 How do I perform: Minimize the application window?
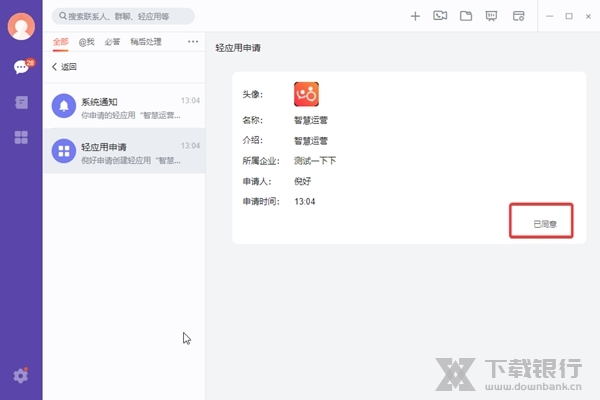click(x=549, y=16)
